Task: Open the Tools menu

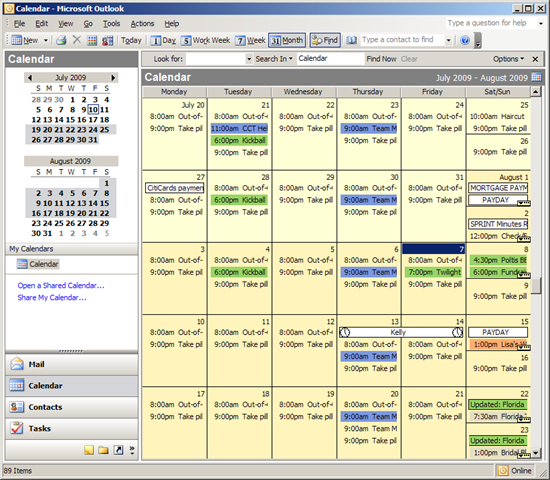Action: pyautogui.click(x=112, y=24)
